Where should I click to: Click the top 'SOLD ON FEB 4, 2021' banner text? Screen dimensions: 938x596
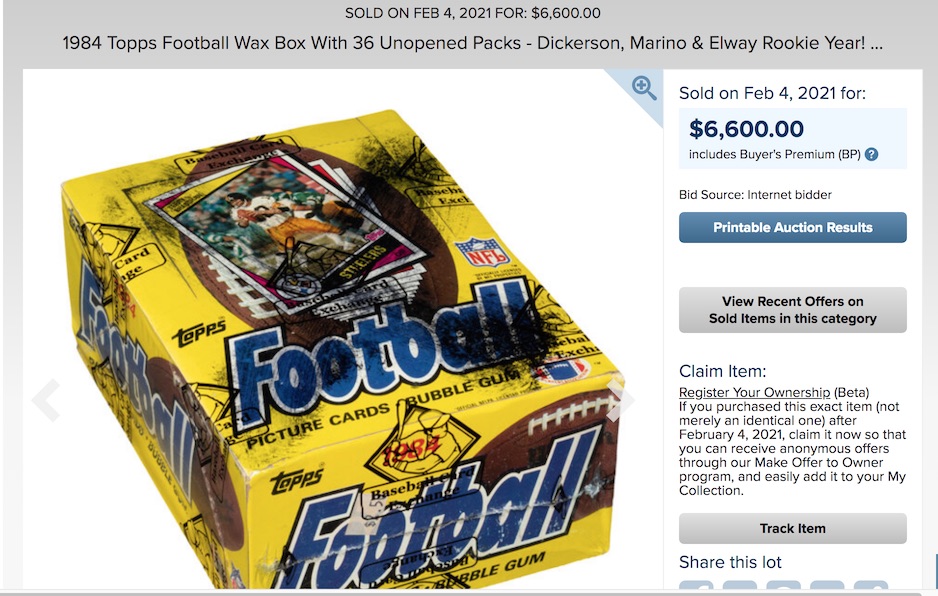pyautogui.click(x=472, y=13)
